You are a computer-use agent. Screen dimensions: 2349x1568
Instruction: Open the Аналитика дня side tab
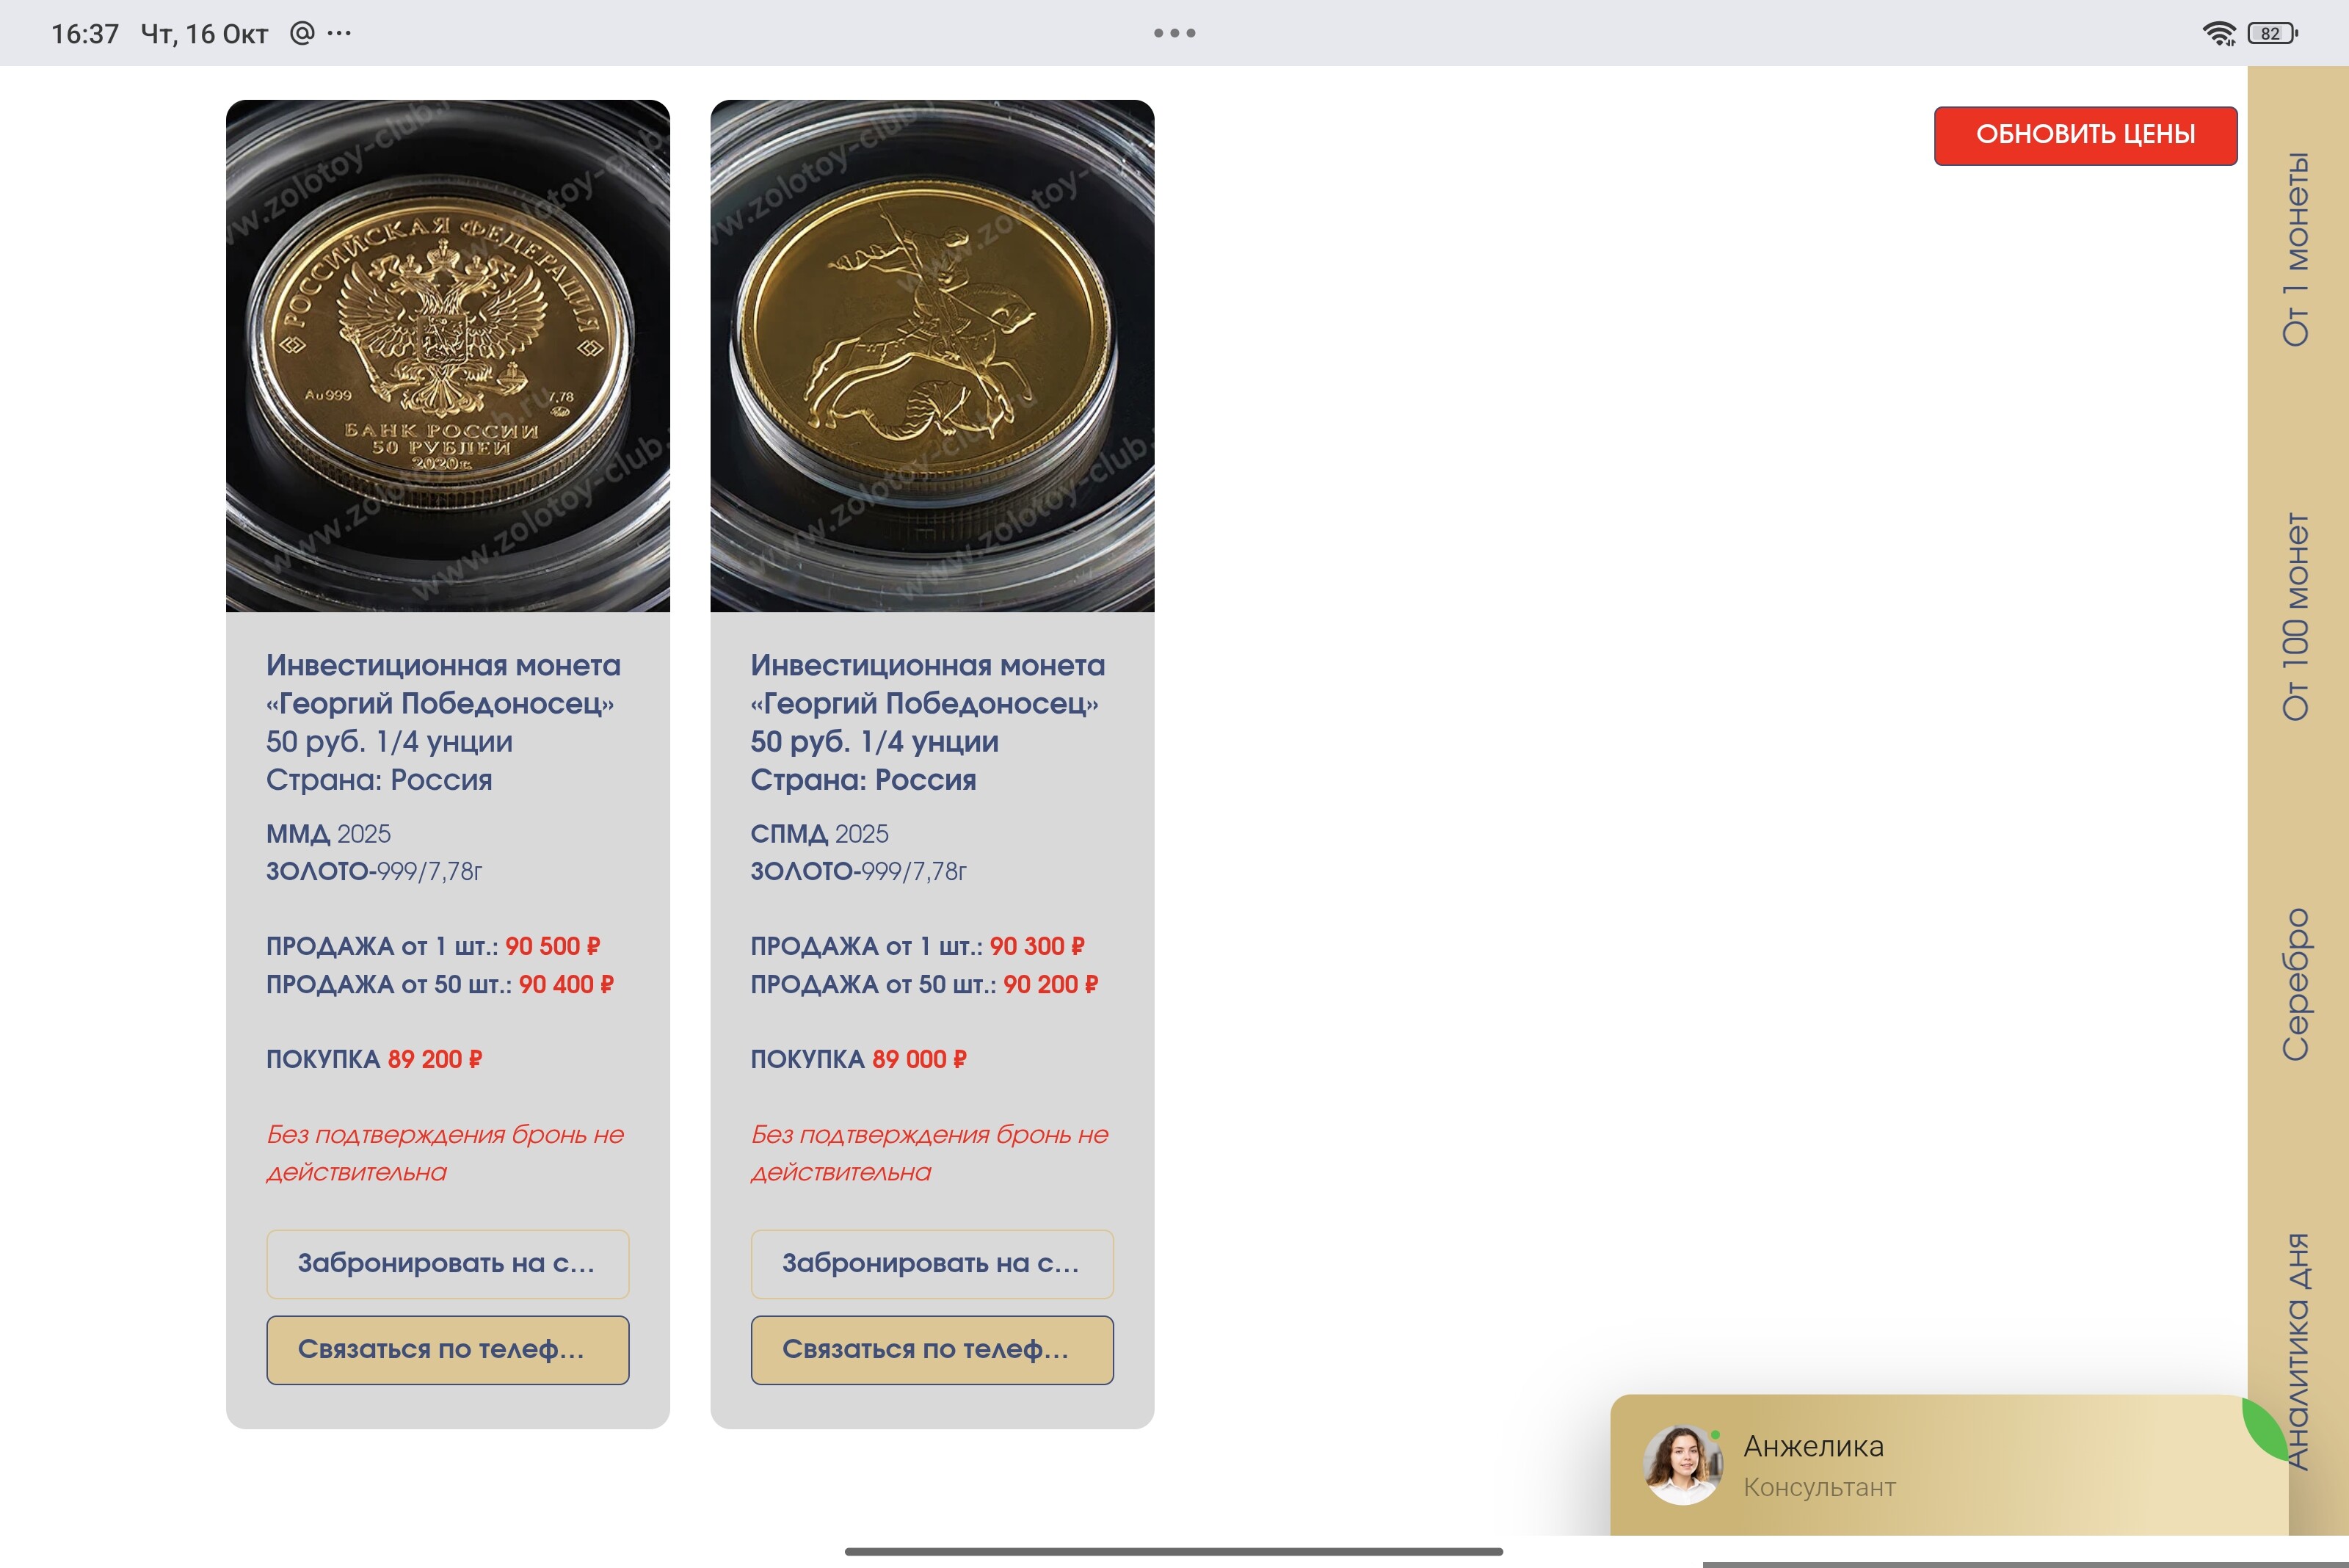(x=2300, y=1351)
